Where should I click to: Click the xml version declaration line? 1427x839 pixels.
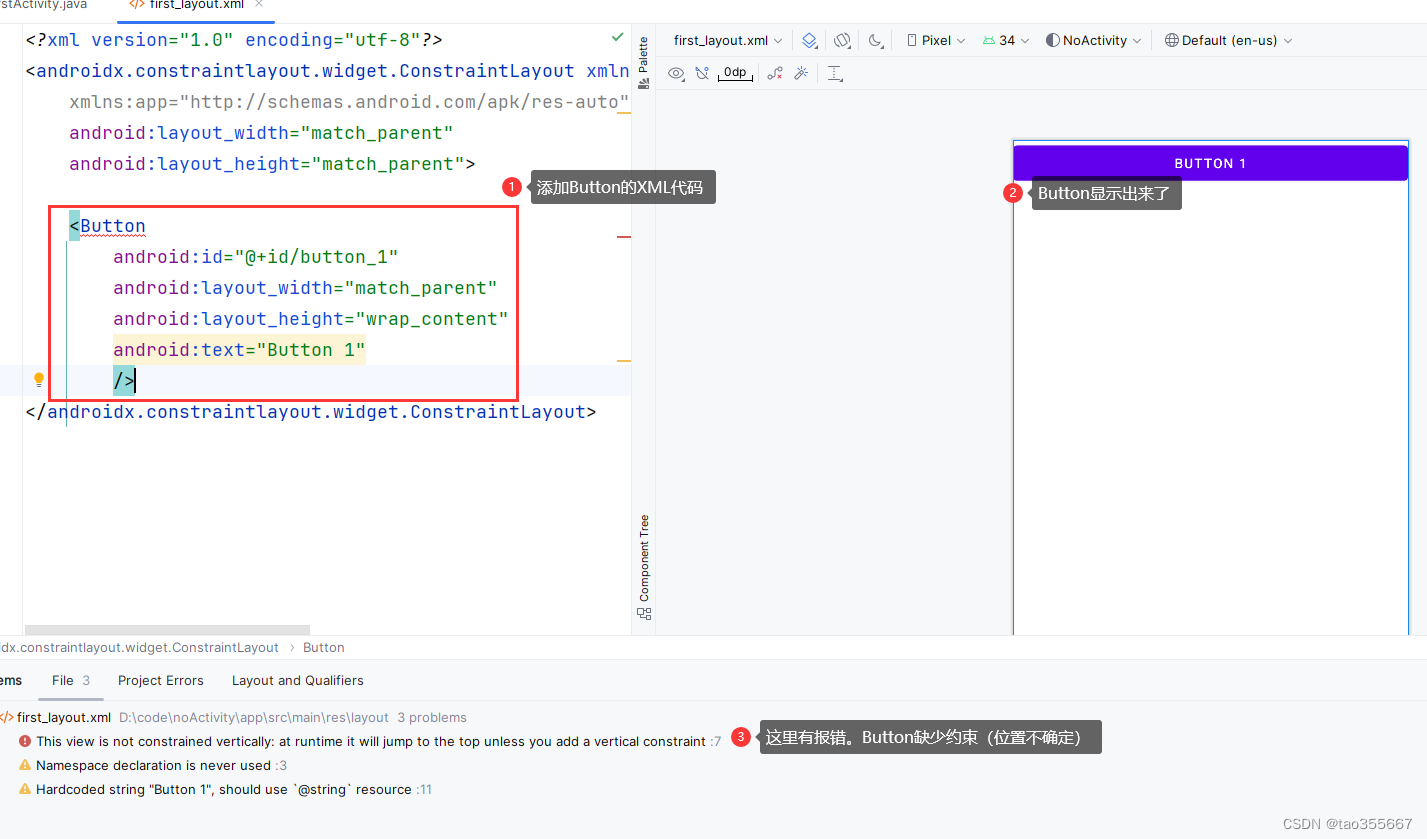(x=234, y=40)
